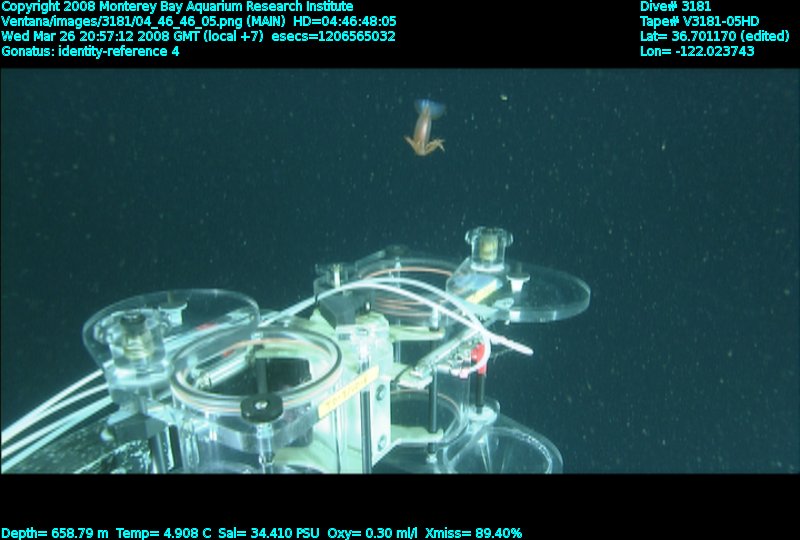Click the latitude 'Lat= 36.701170 (edited)'

coord(714,37)
